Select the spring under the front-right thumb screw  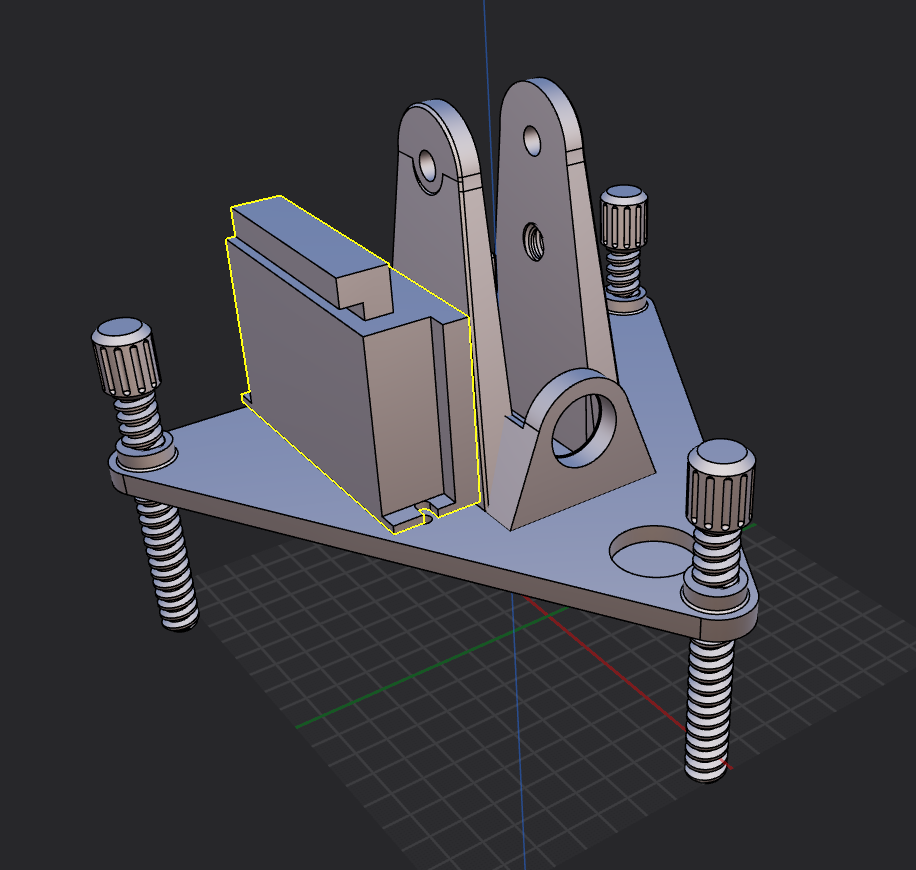tap(716, 556)
